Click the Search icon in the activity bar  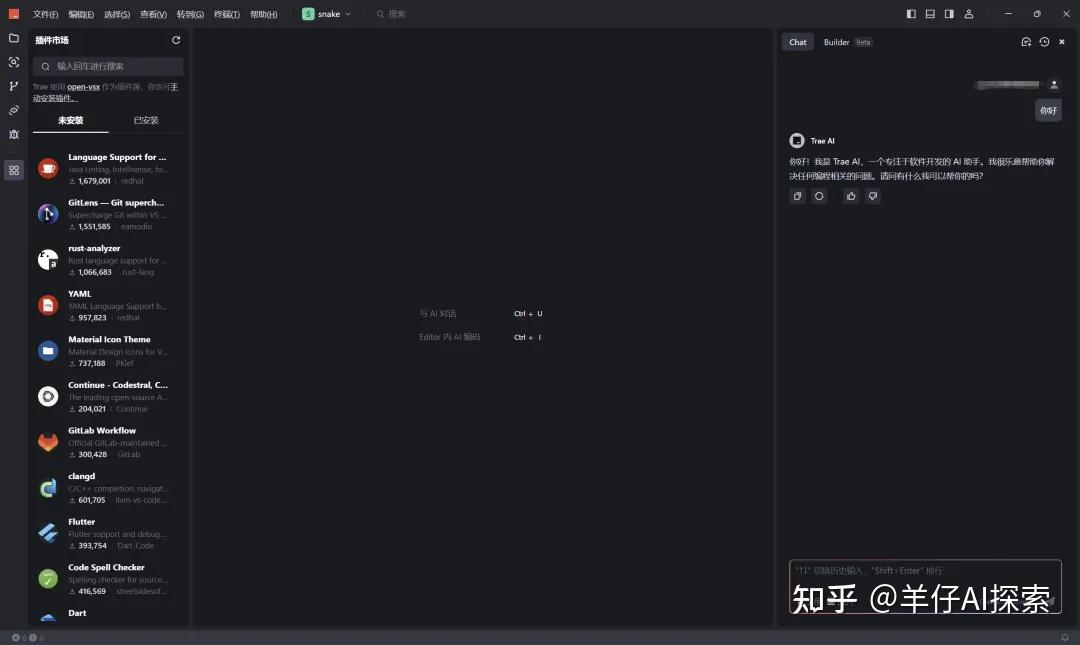point(14,62)
